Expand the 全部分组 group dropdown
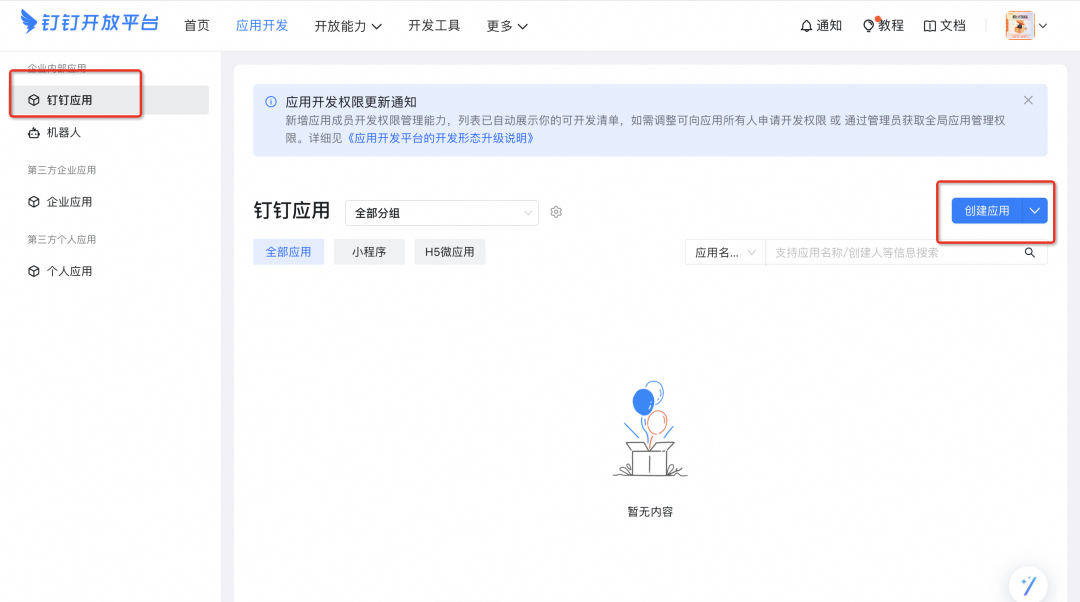The height and width of the screenshot is (602, 1080). (x=441, y=213)
